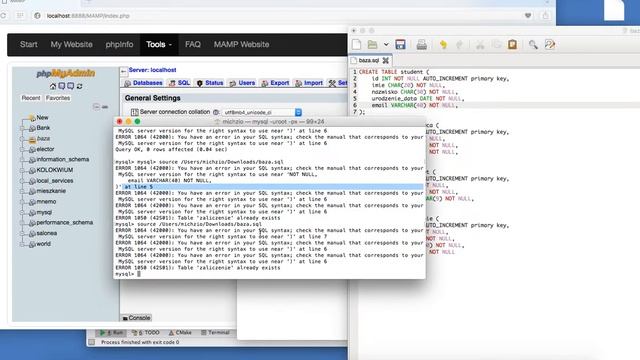Click the greyed Redo arrow icon

[x=459, y=45]
